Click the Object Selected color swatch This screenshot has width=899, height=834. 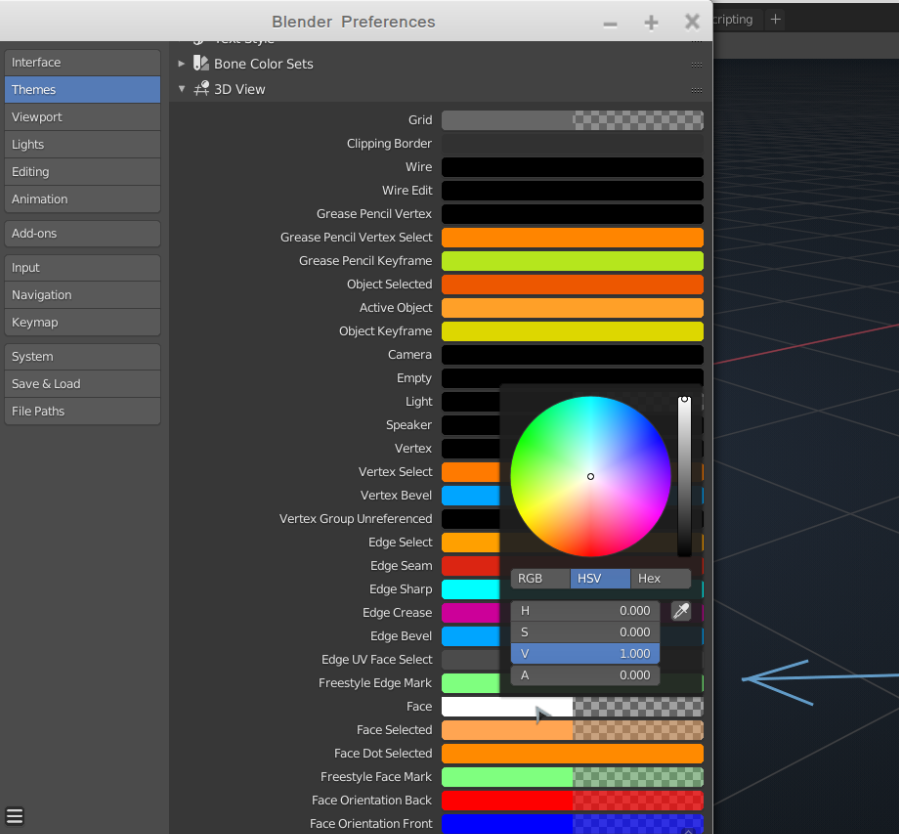[572, 284]
